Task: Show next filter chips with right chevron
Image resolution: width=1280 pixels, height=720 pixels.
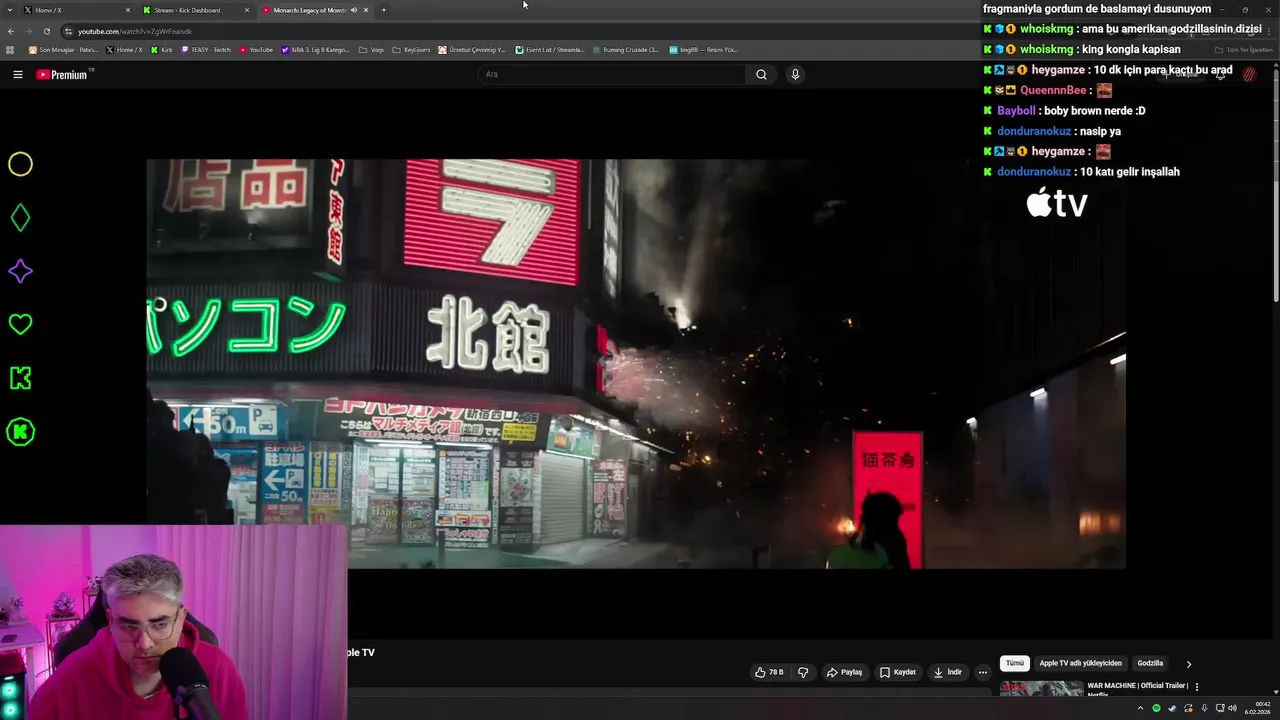Action: (1189, 663)
